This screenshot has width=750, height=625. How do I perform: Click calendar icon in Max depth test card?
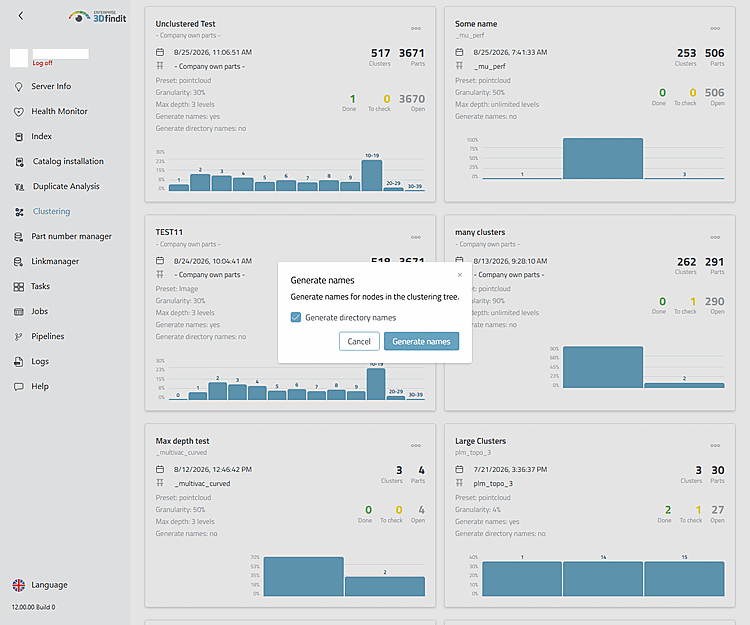pos(160,469)
